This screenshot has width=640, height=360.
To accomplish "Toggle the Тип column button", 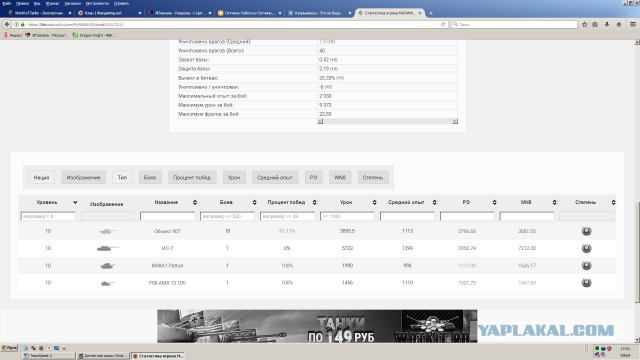I will (122, 178).
